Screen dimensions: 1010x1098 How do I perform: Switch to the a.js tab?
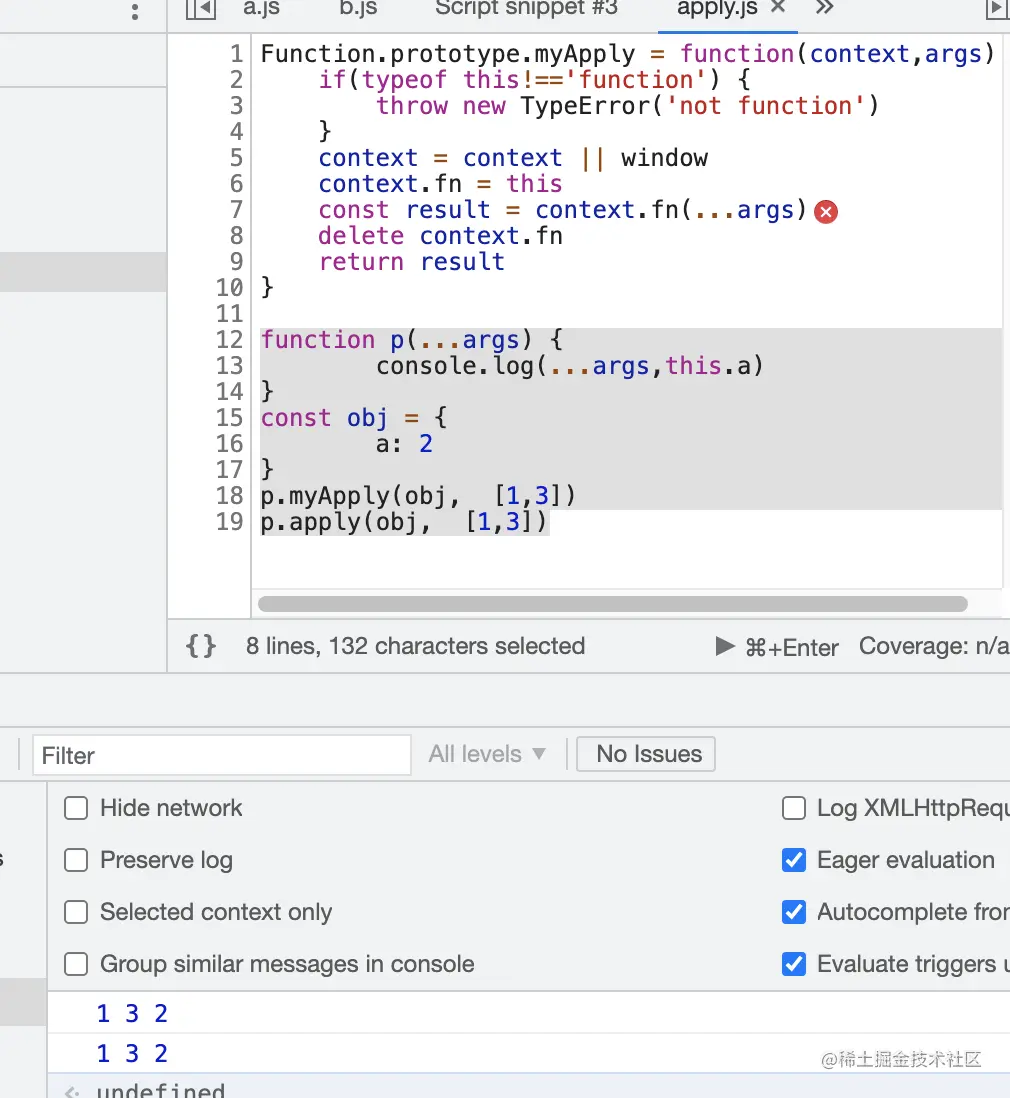click(x=261, y=8)
